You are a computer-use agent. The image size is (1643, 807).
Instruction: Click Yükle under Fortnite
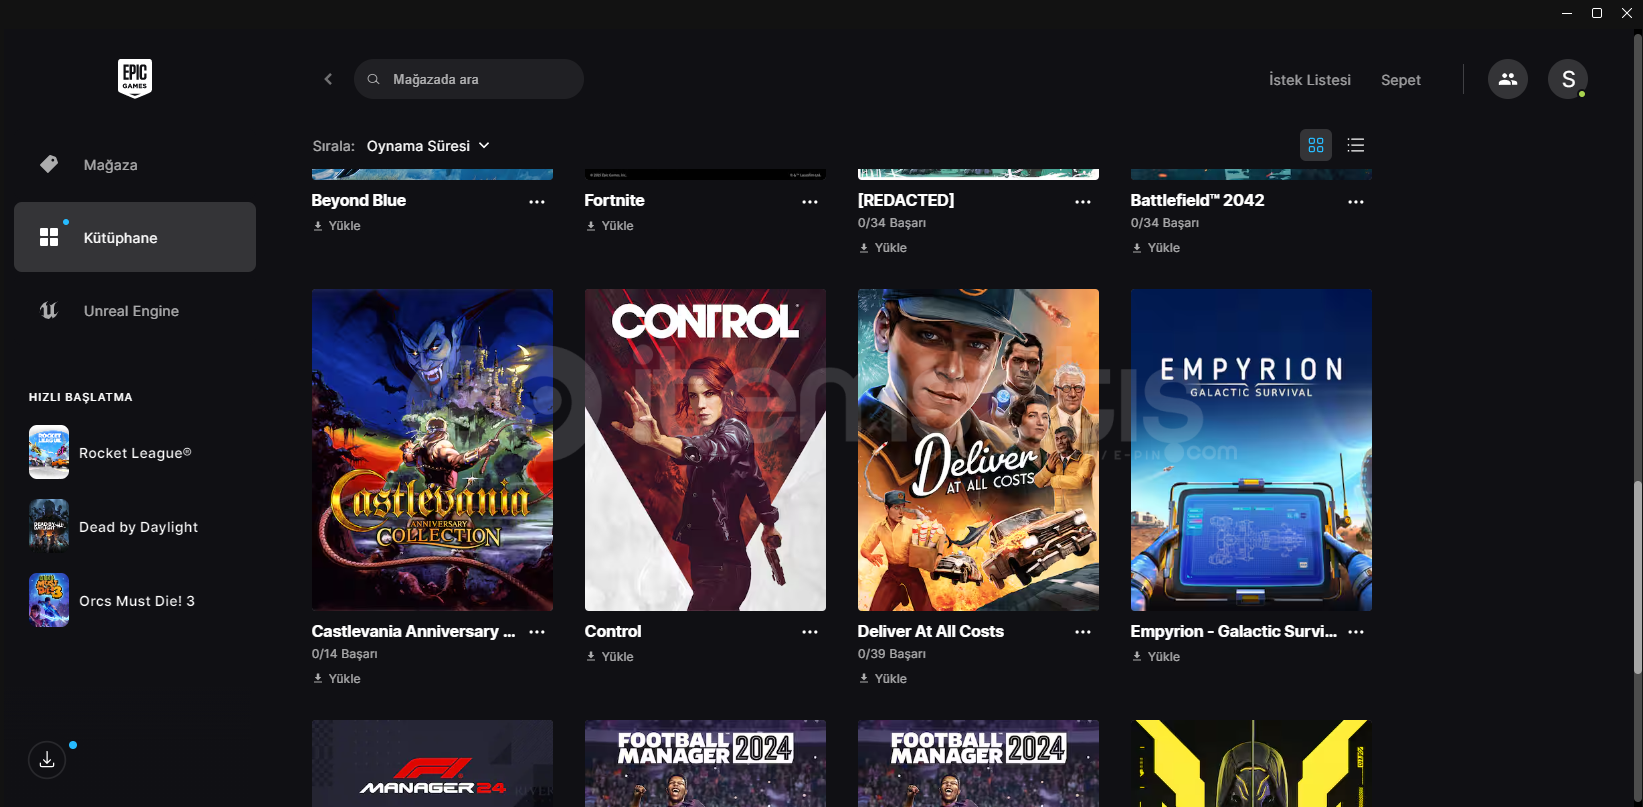click(x=610, y=226)
